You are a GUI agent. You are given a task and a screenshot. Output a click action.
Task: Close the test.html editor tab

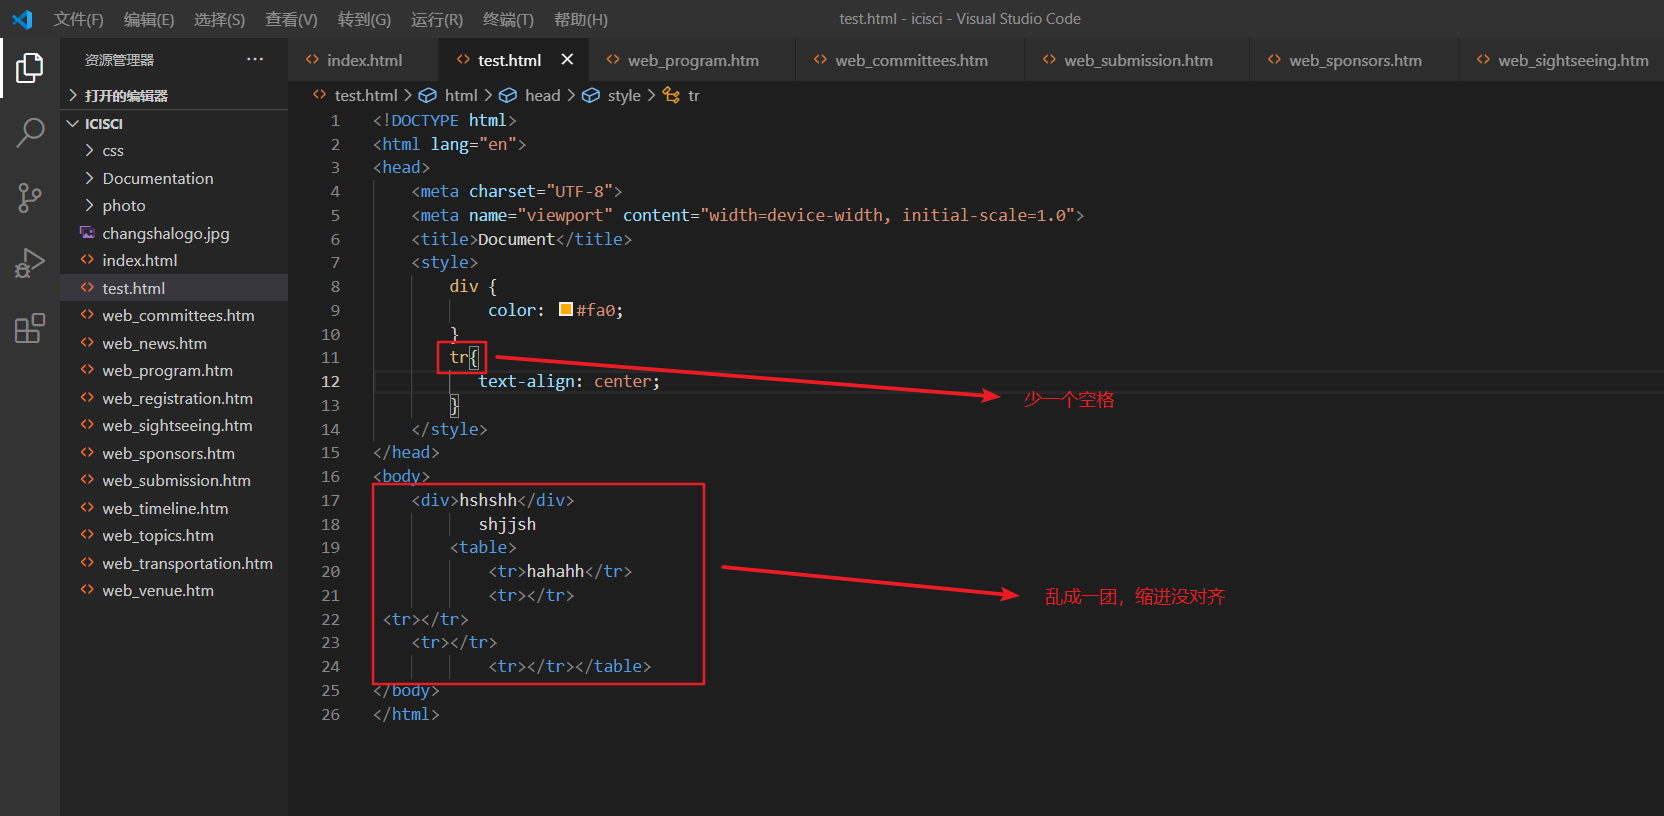tap(567, 60)
